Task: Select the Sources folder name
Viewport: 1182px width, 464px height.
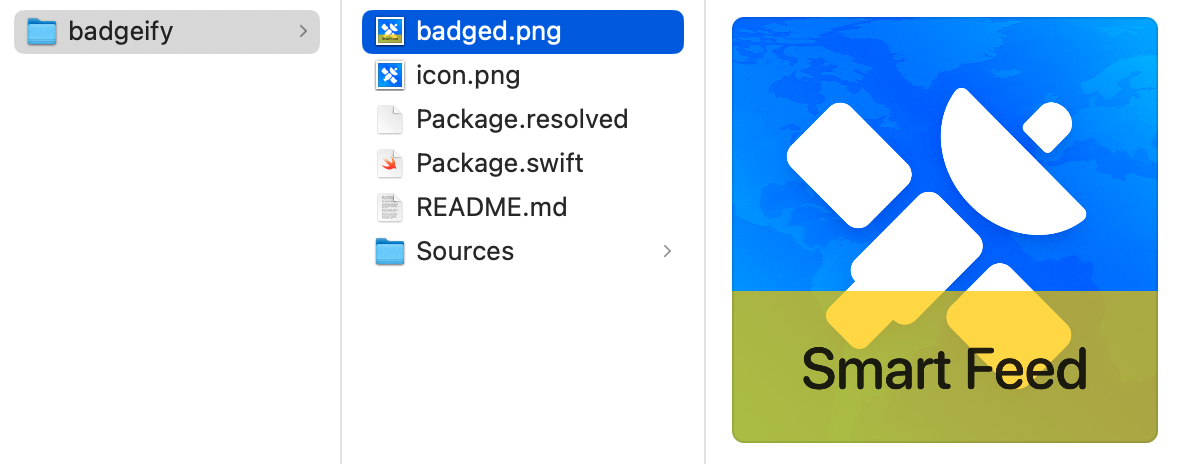Action: point(465,252)
